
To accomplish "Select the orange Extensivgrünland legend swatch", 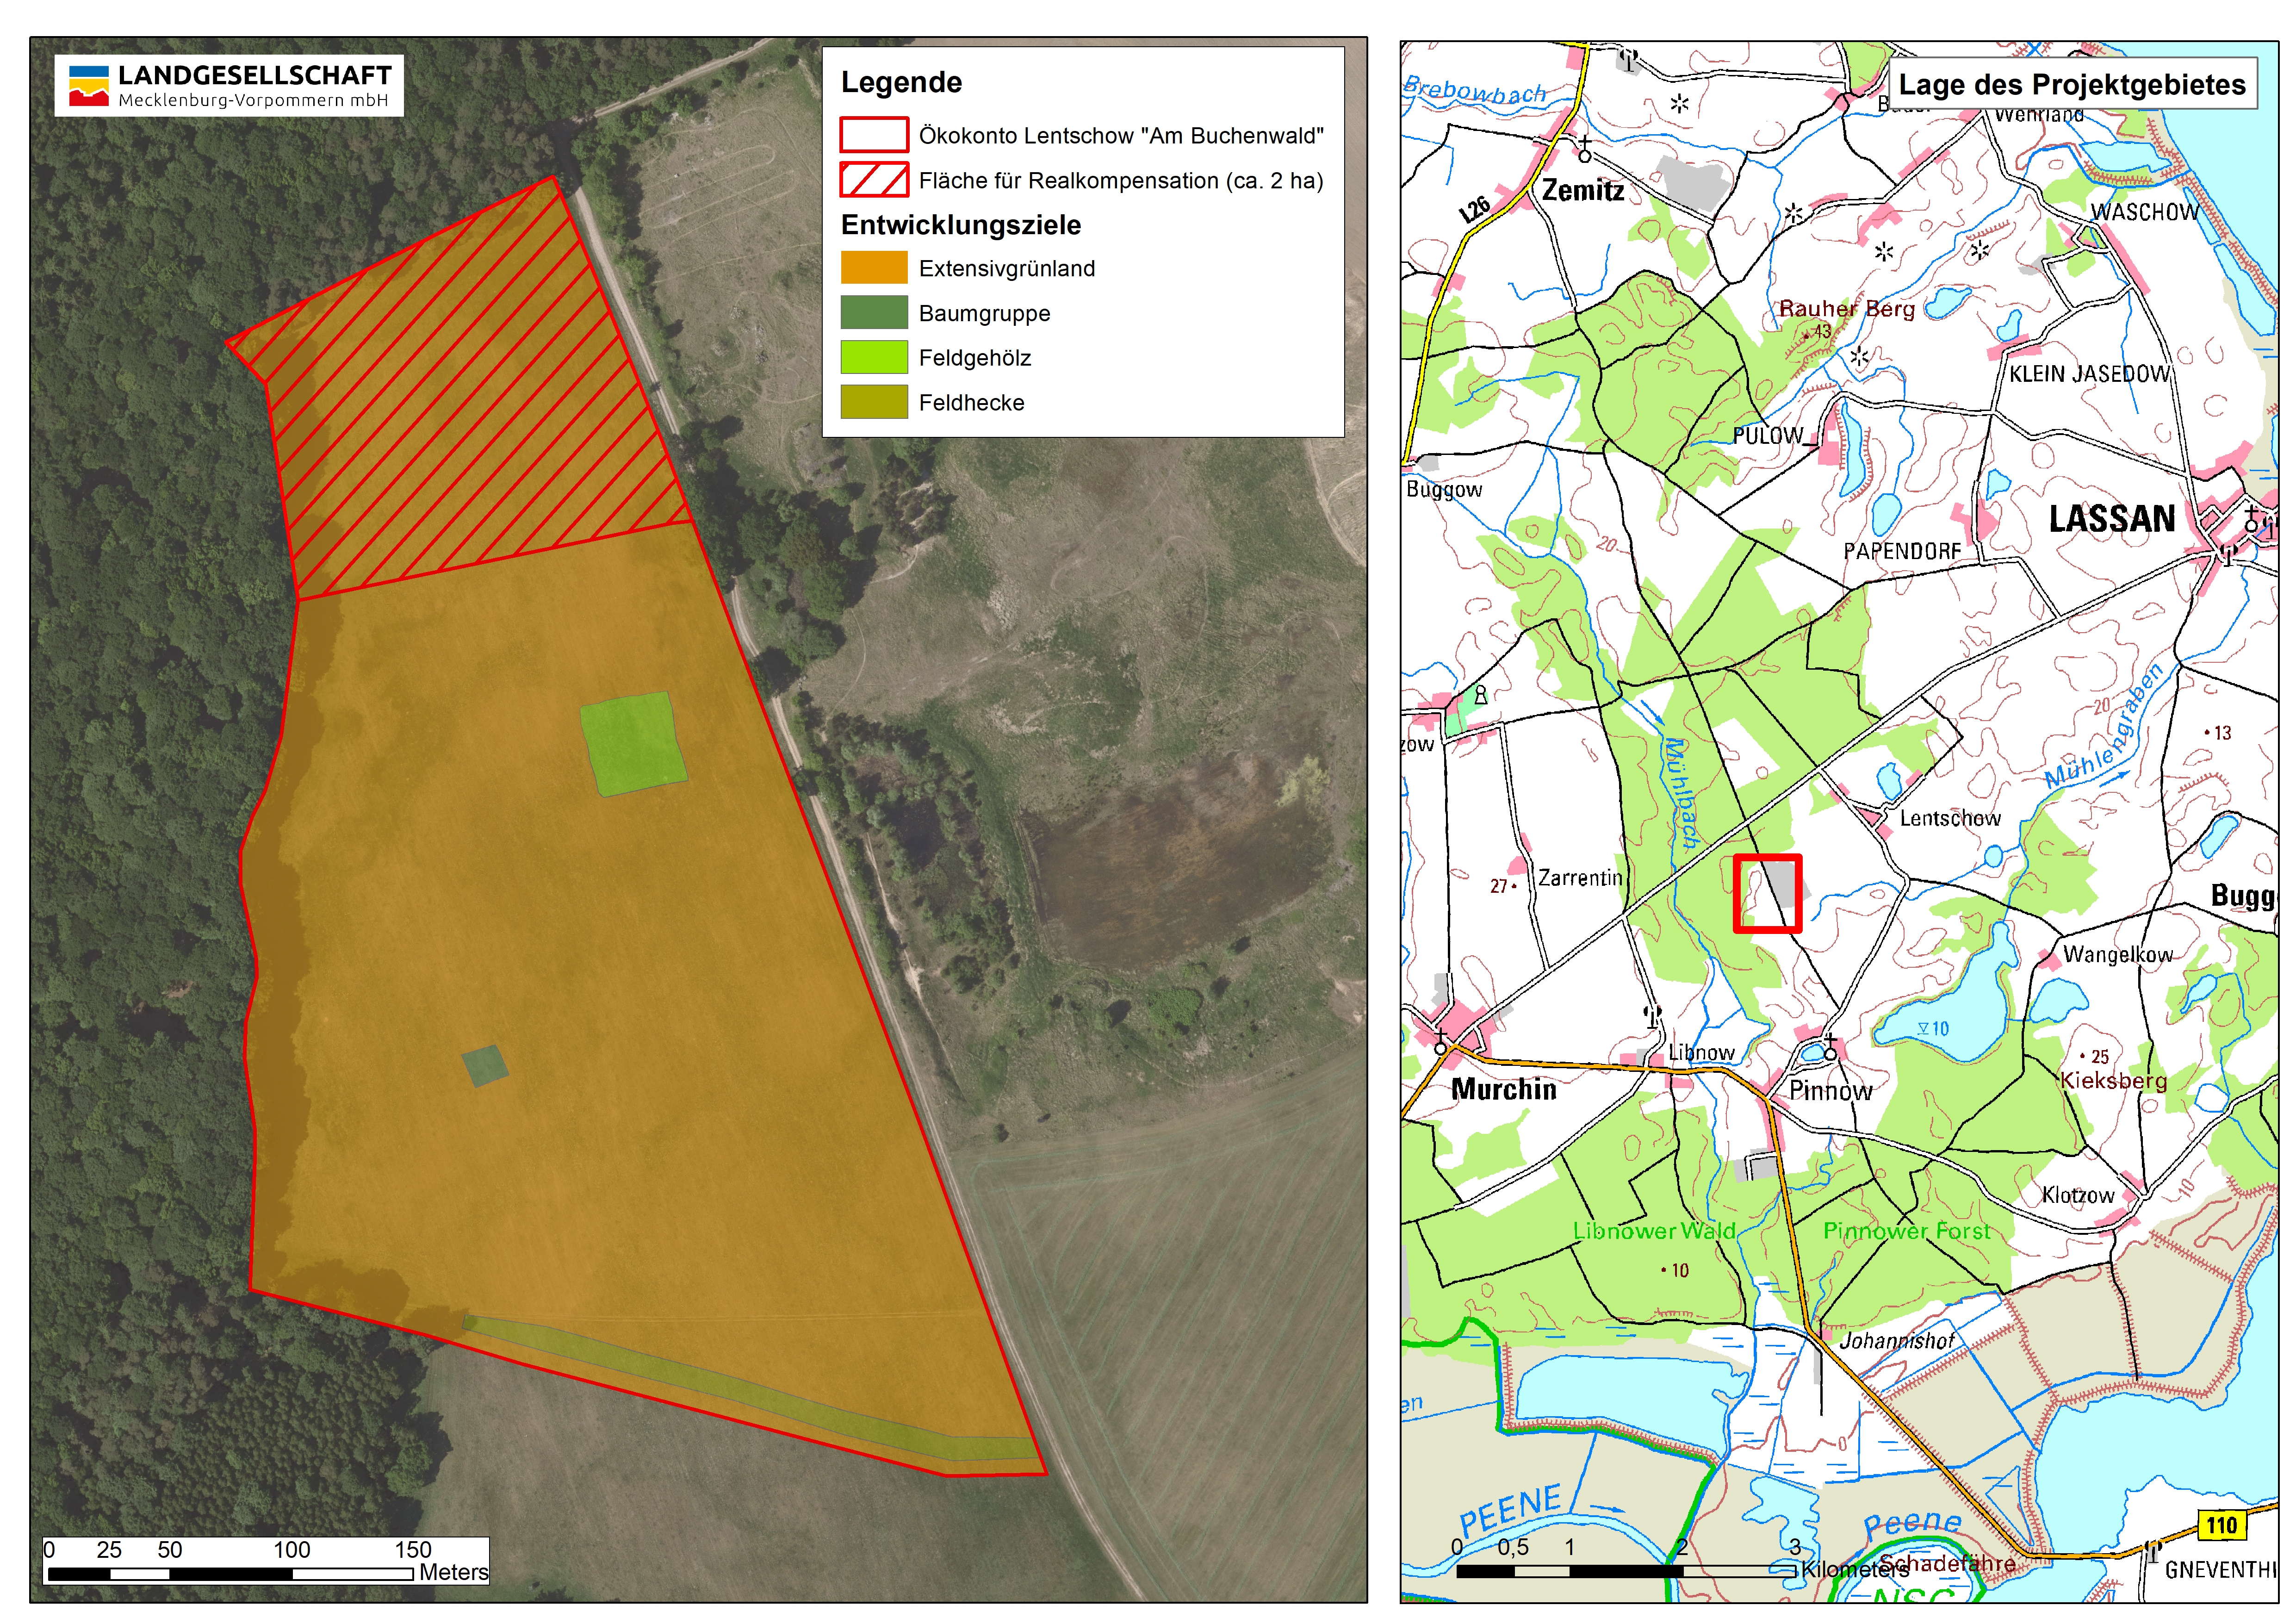I will tap(874, 268).
